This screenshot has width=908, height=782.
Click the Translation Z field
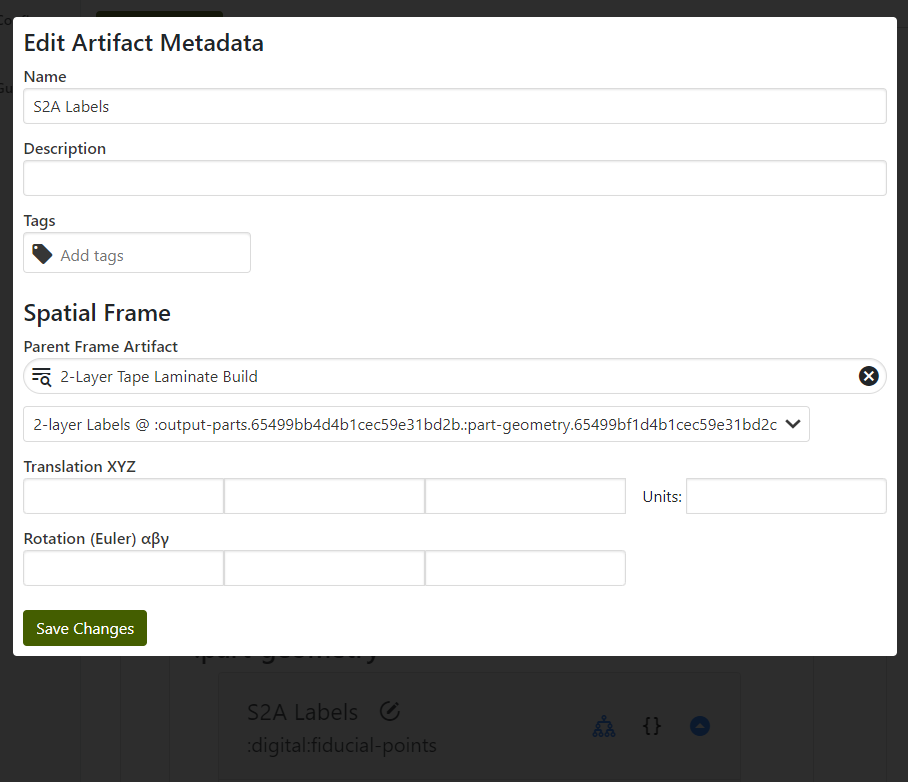click(525, 496)
